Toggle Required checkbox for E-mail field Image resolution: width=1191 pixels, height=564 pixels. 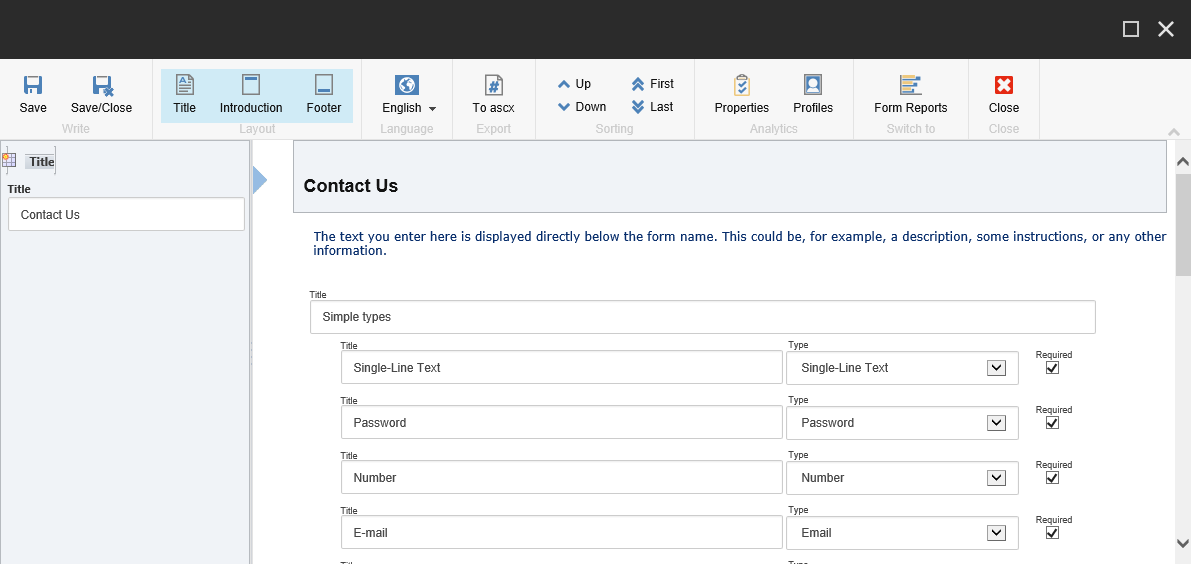(1052, 533)
